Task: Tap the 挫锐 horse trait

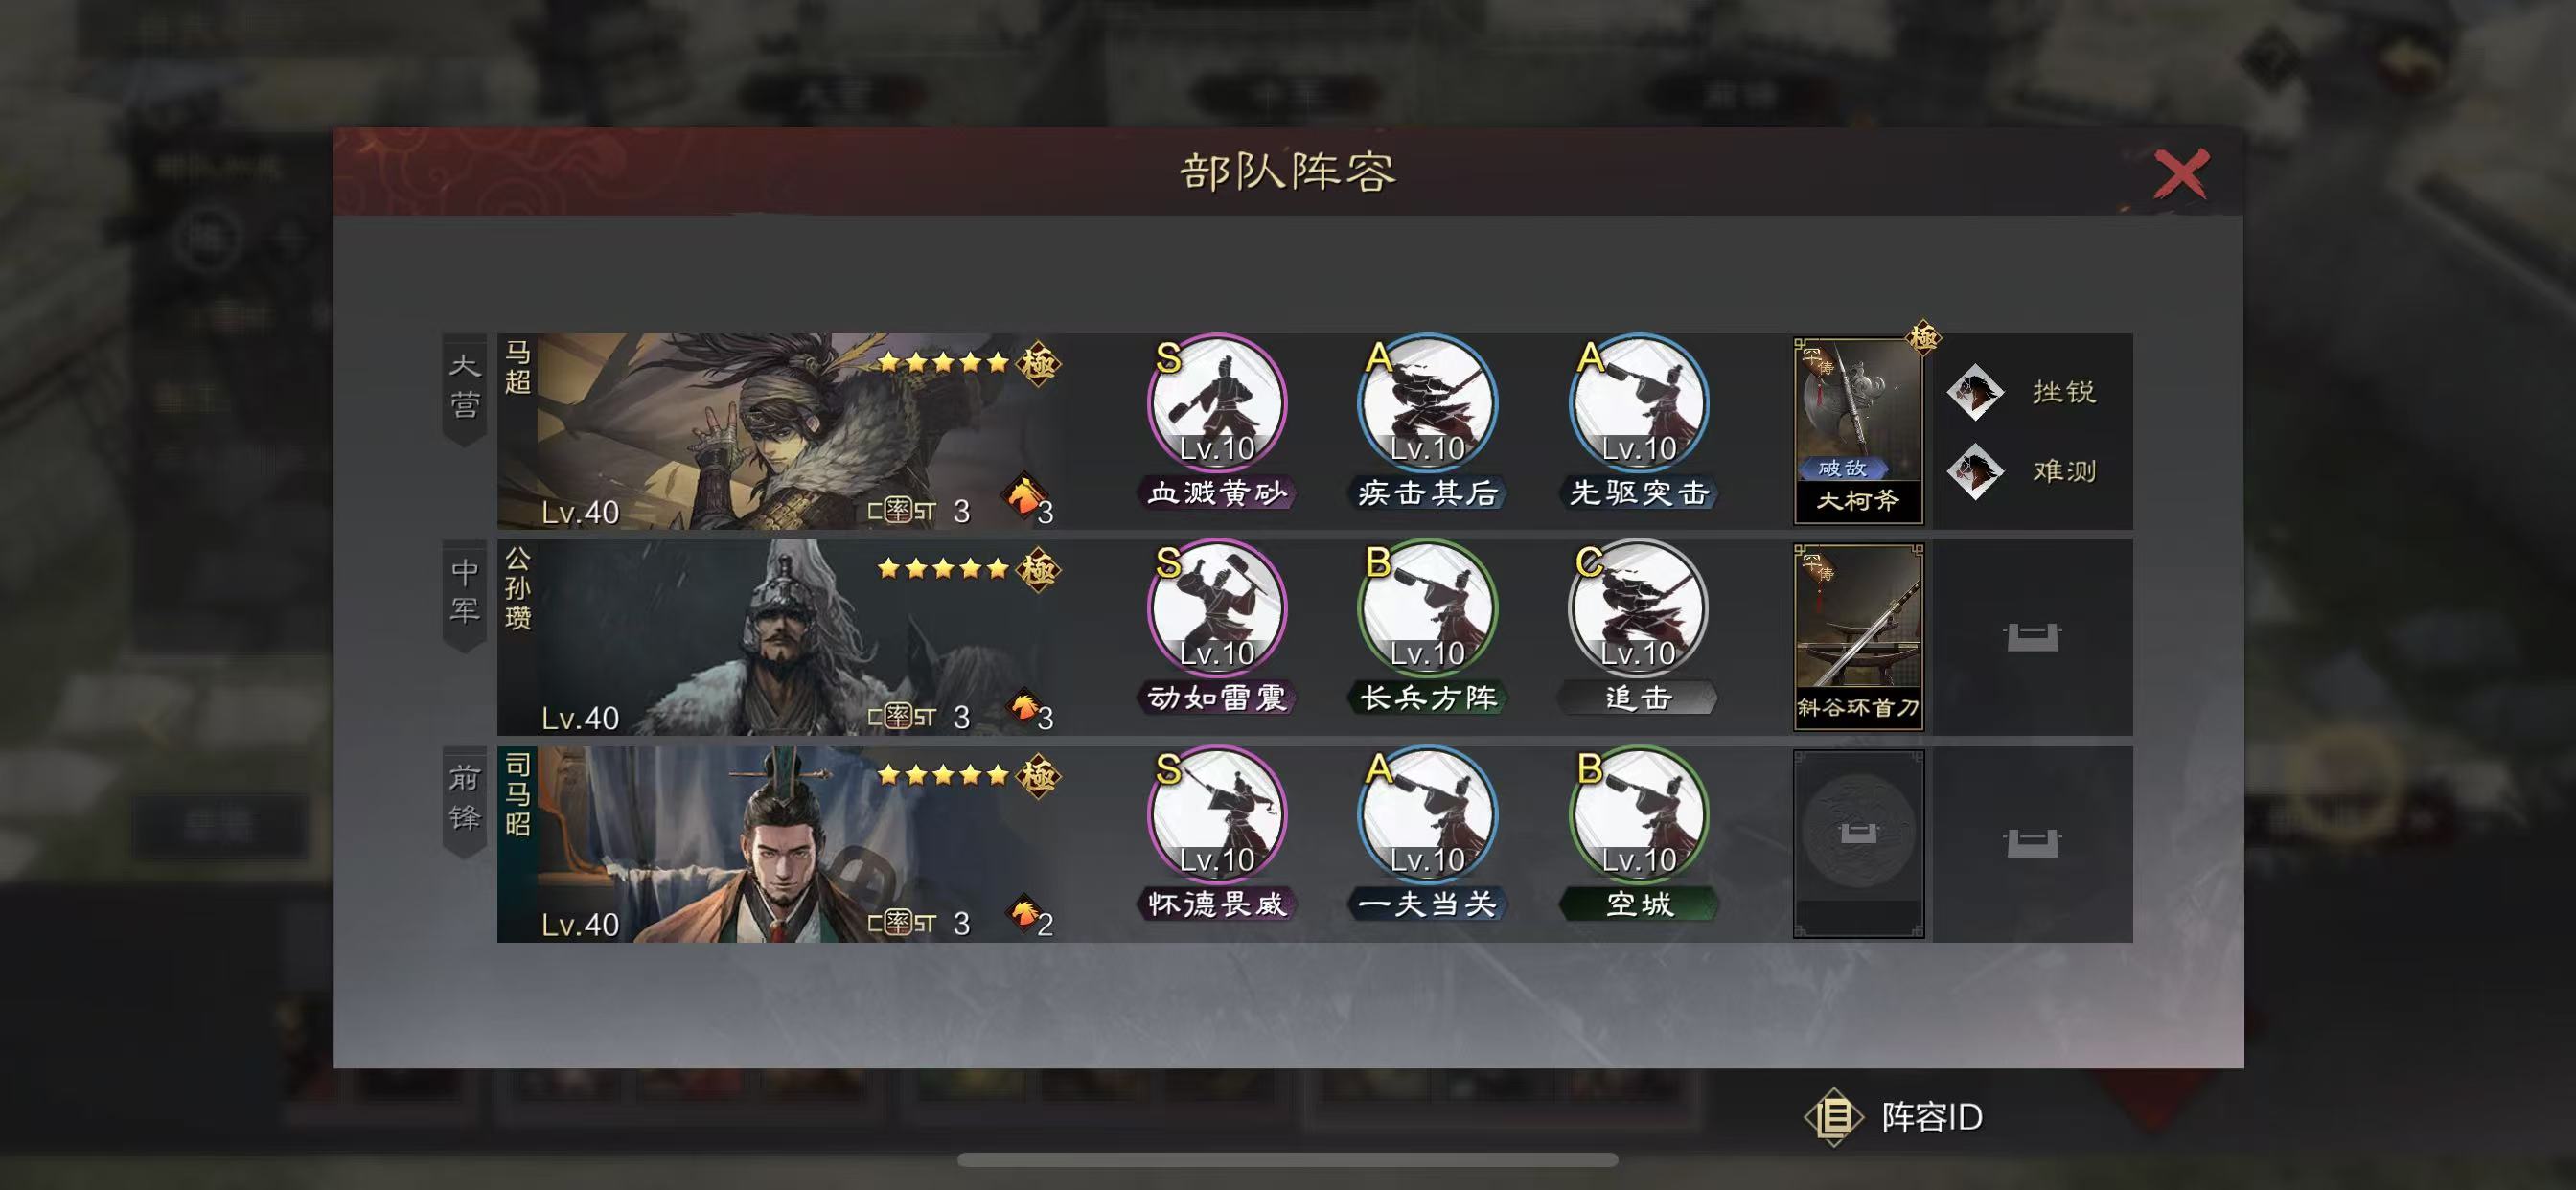Action: pos(2024,391)
